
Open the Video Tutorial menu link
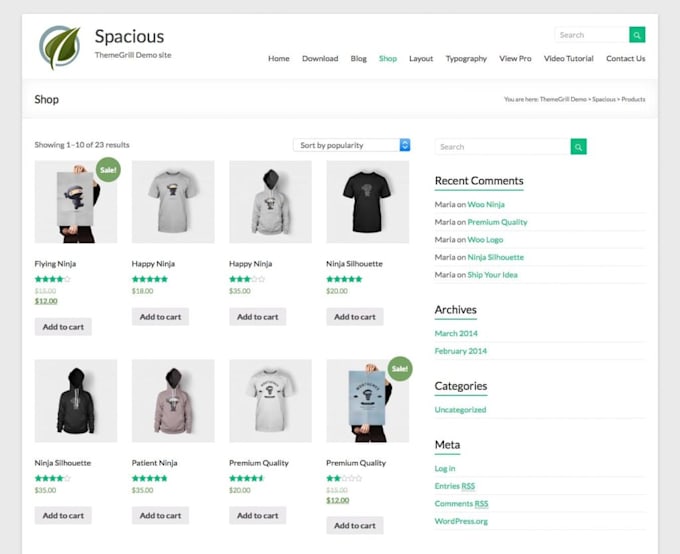pos(569,58)
